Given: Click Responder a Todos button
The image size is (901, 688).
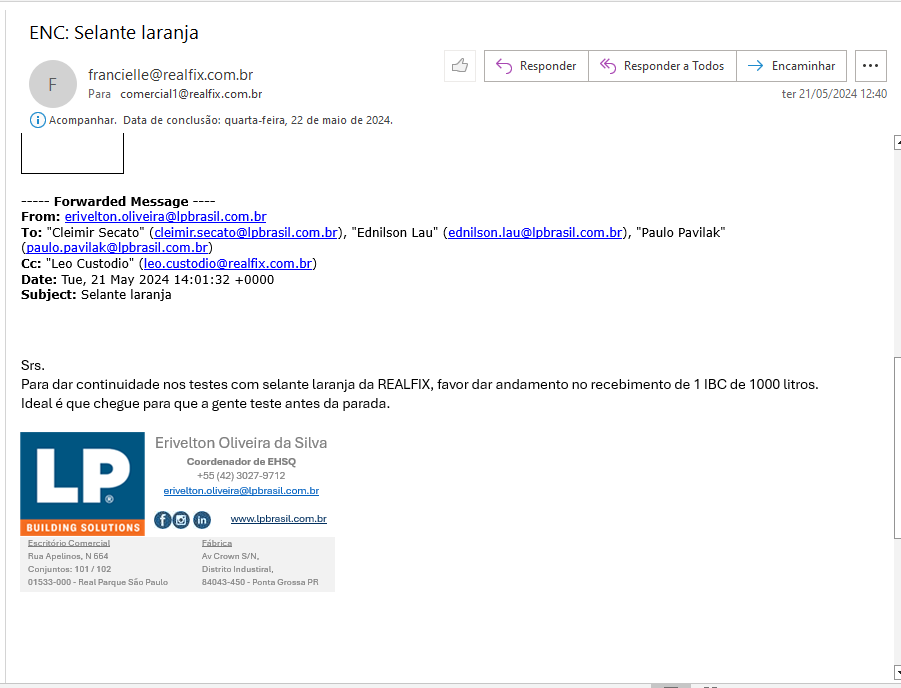Looking at the screenshot, I should pyautogui.click(x=662, y=66).
